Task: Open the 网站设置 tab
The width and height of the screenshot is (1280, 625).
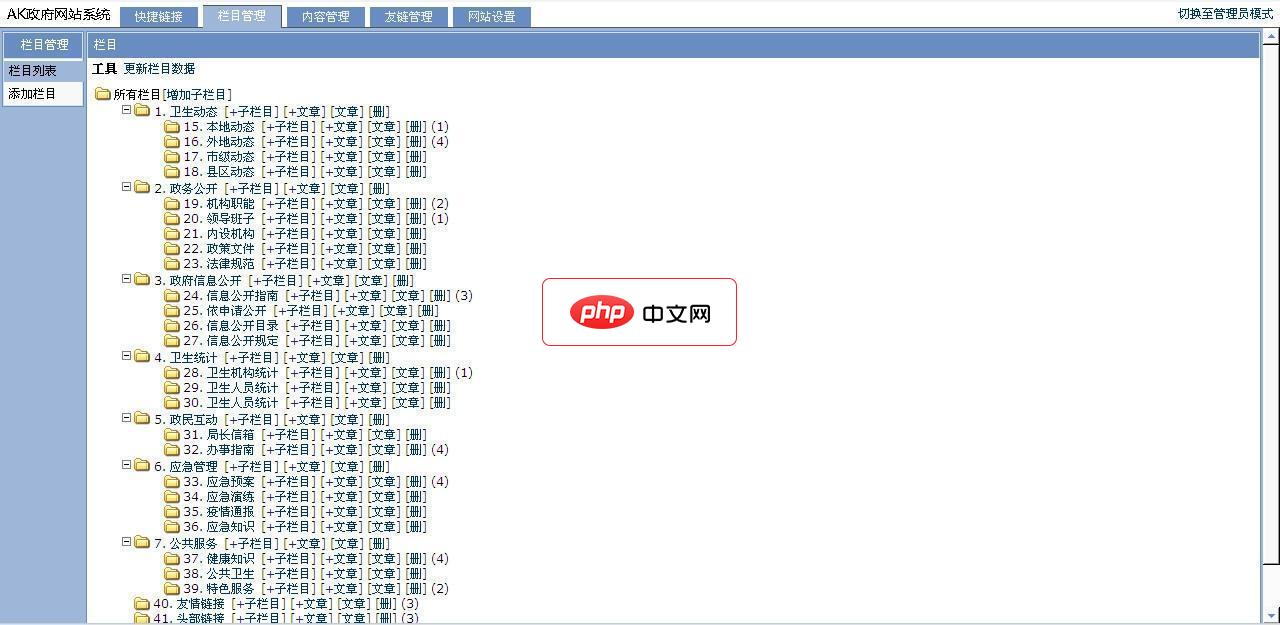Action: click(491, 15)
